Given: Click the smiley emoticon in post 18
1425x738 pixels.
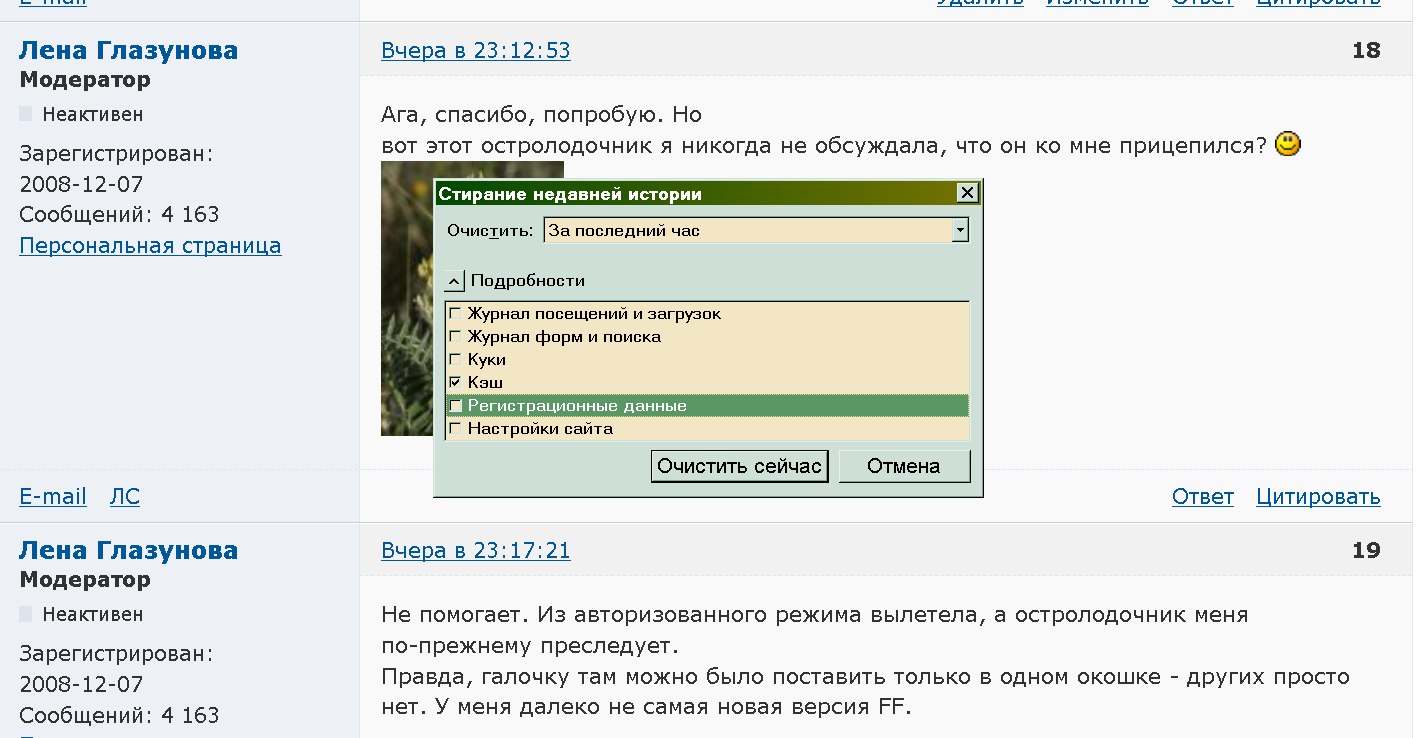Looking at the screenshot, I should pyautogui.click(x=1288, y=145).
